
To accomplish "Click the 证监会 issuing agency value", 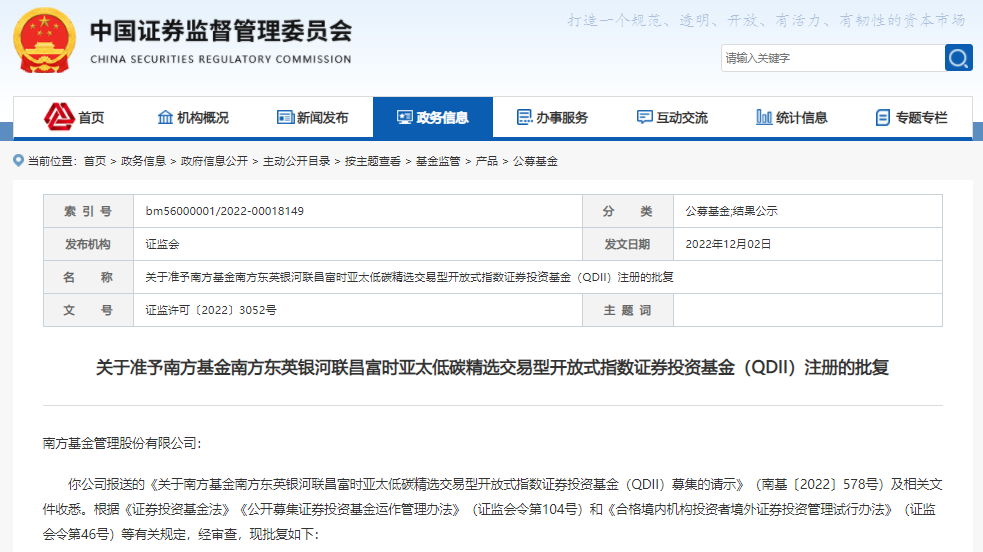I will [162, 244].
